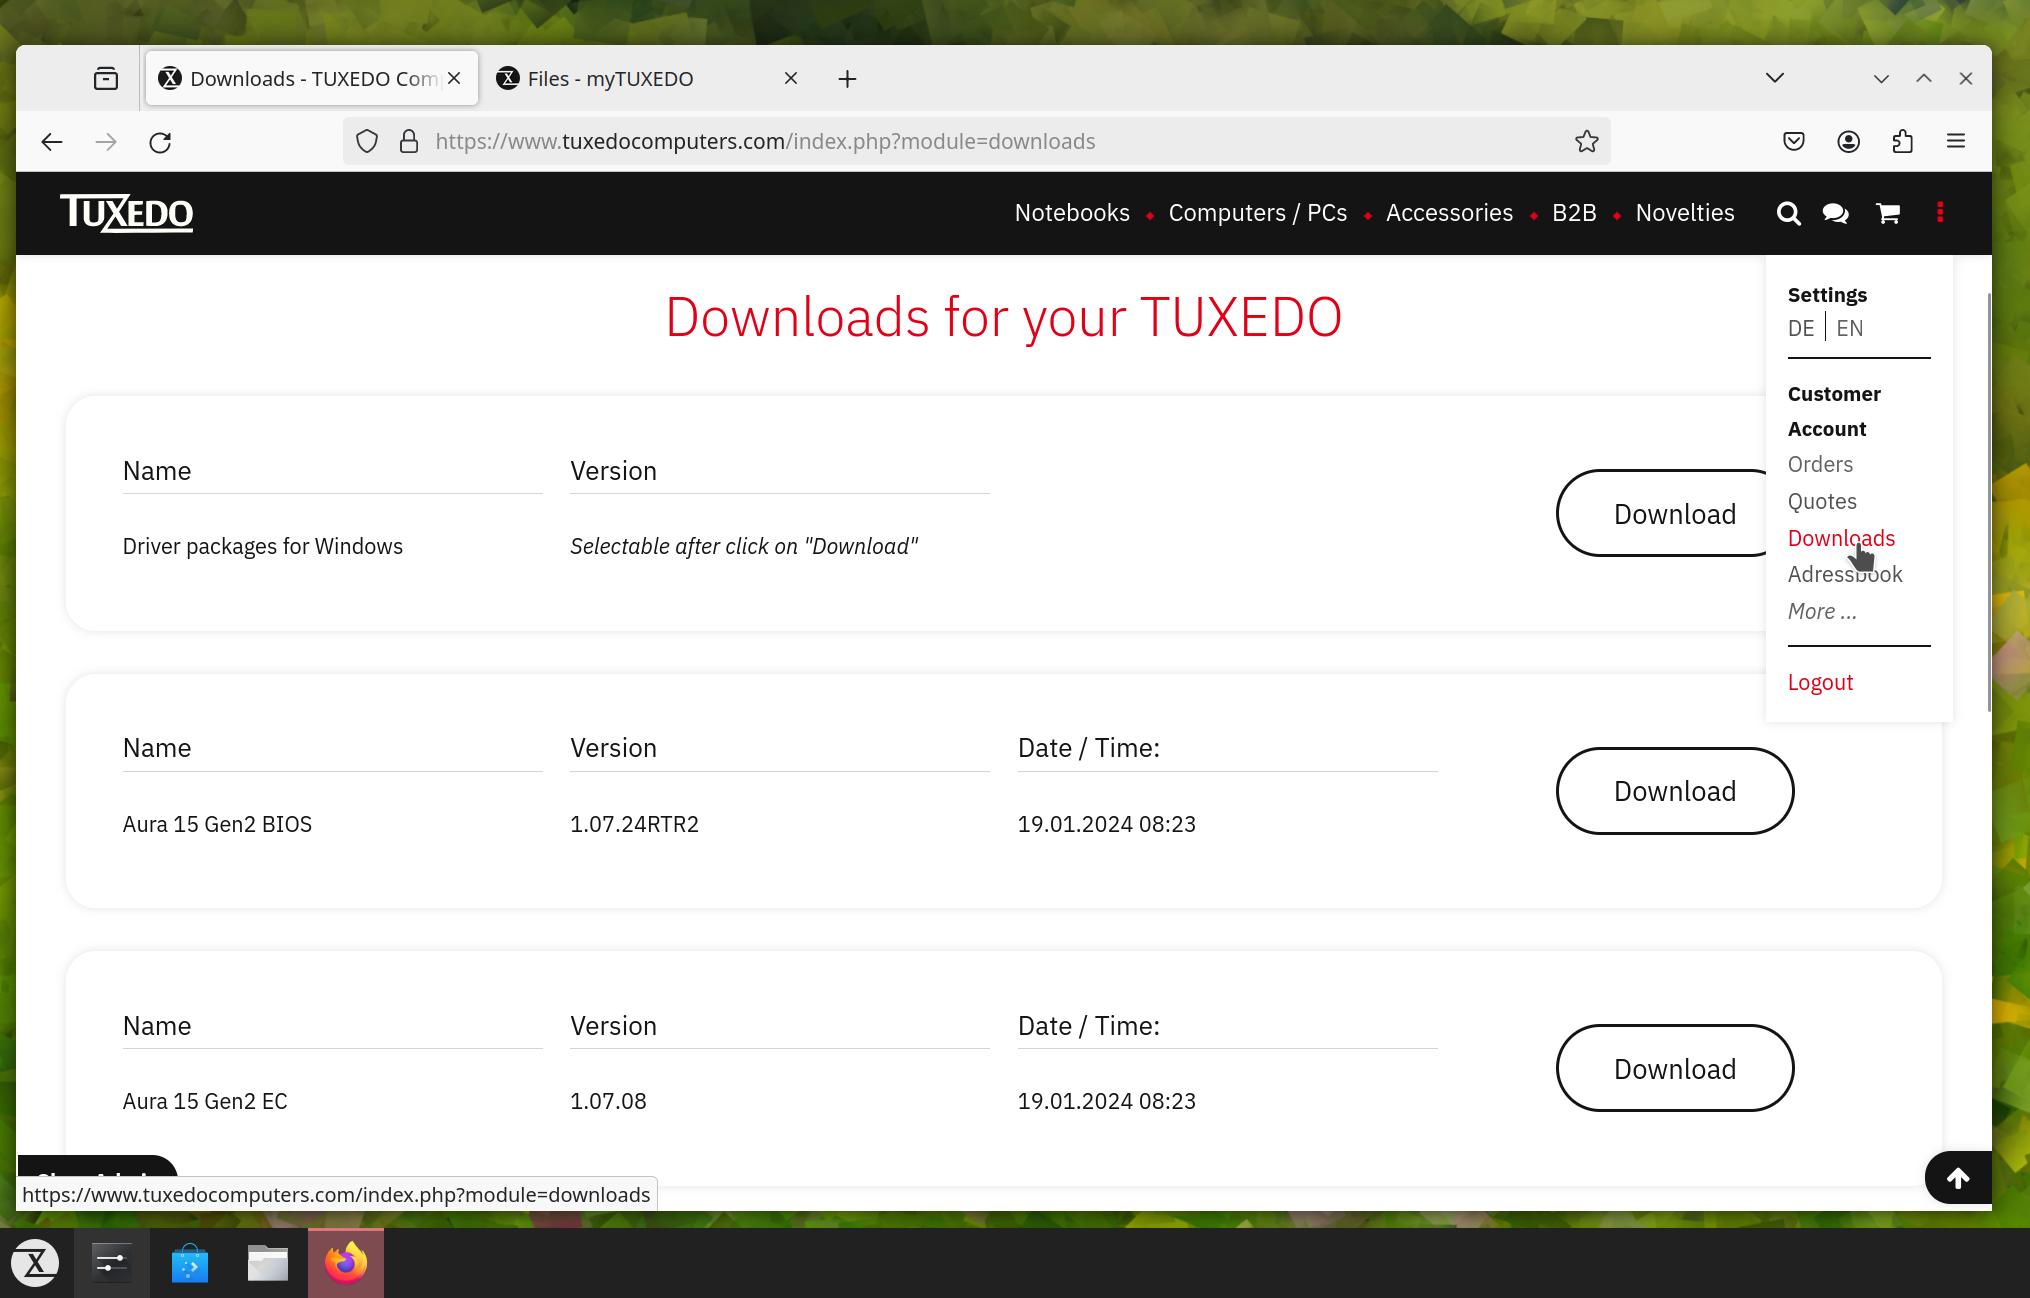Viewport: 2030px width, 1298px height.
Task: Click the Firefox taskbar icon
Action: pyautogui.click(x=346, y=1263)
